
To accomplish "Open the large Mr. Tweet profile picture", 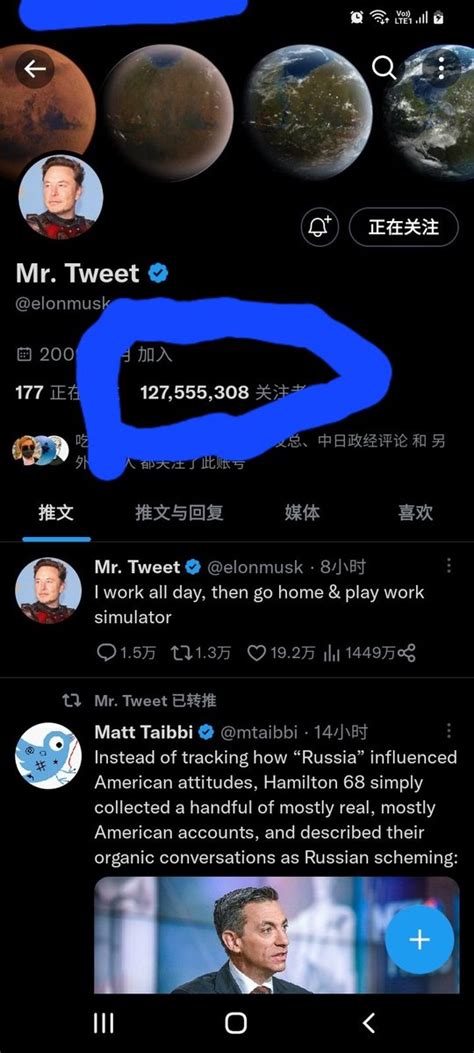I will point(60,197).
